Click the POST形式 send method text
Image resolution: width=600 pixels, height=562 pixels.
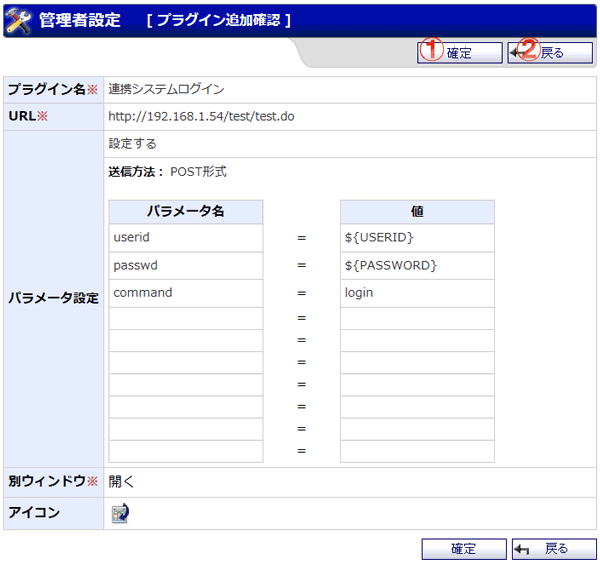click(198, 172)
